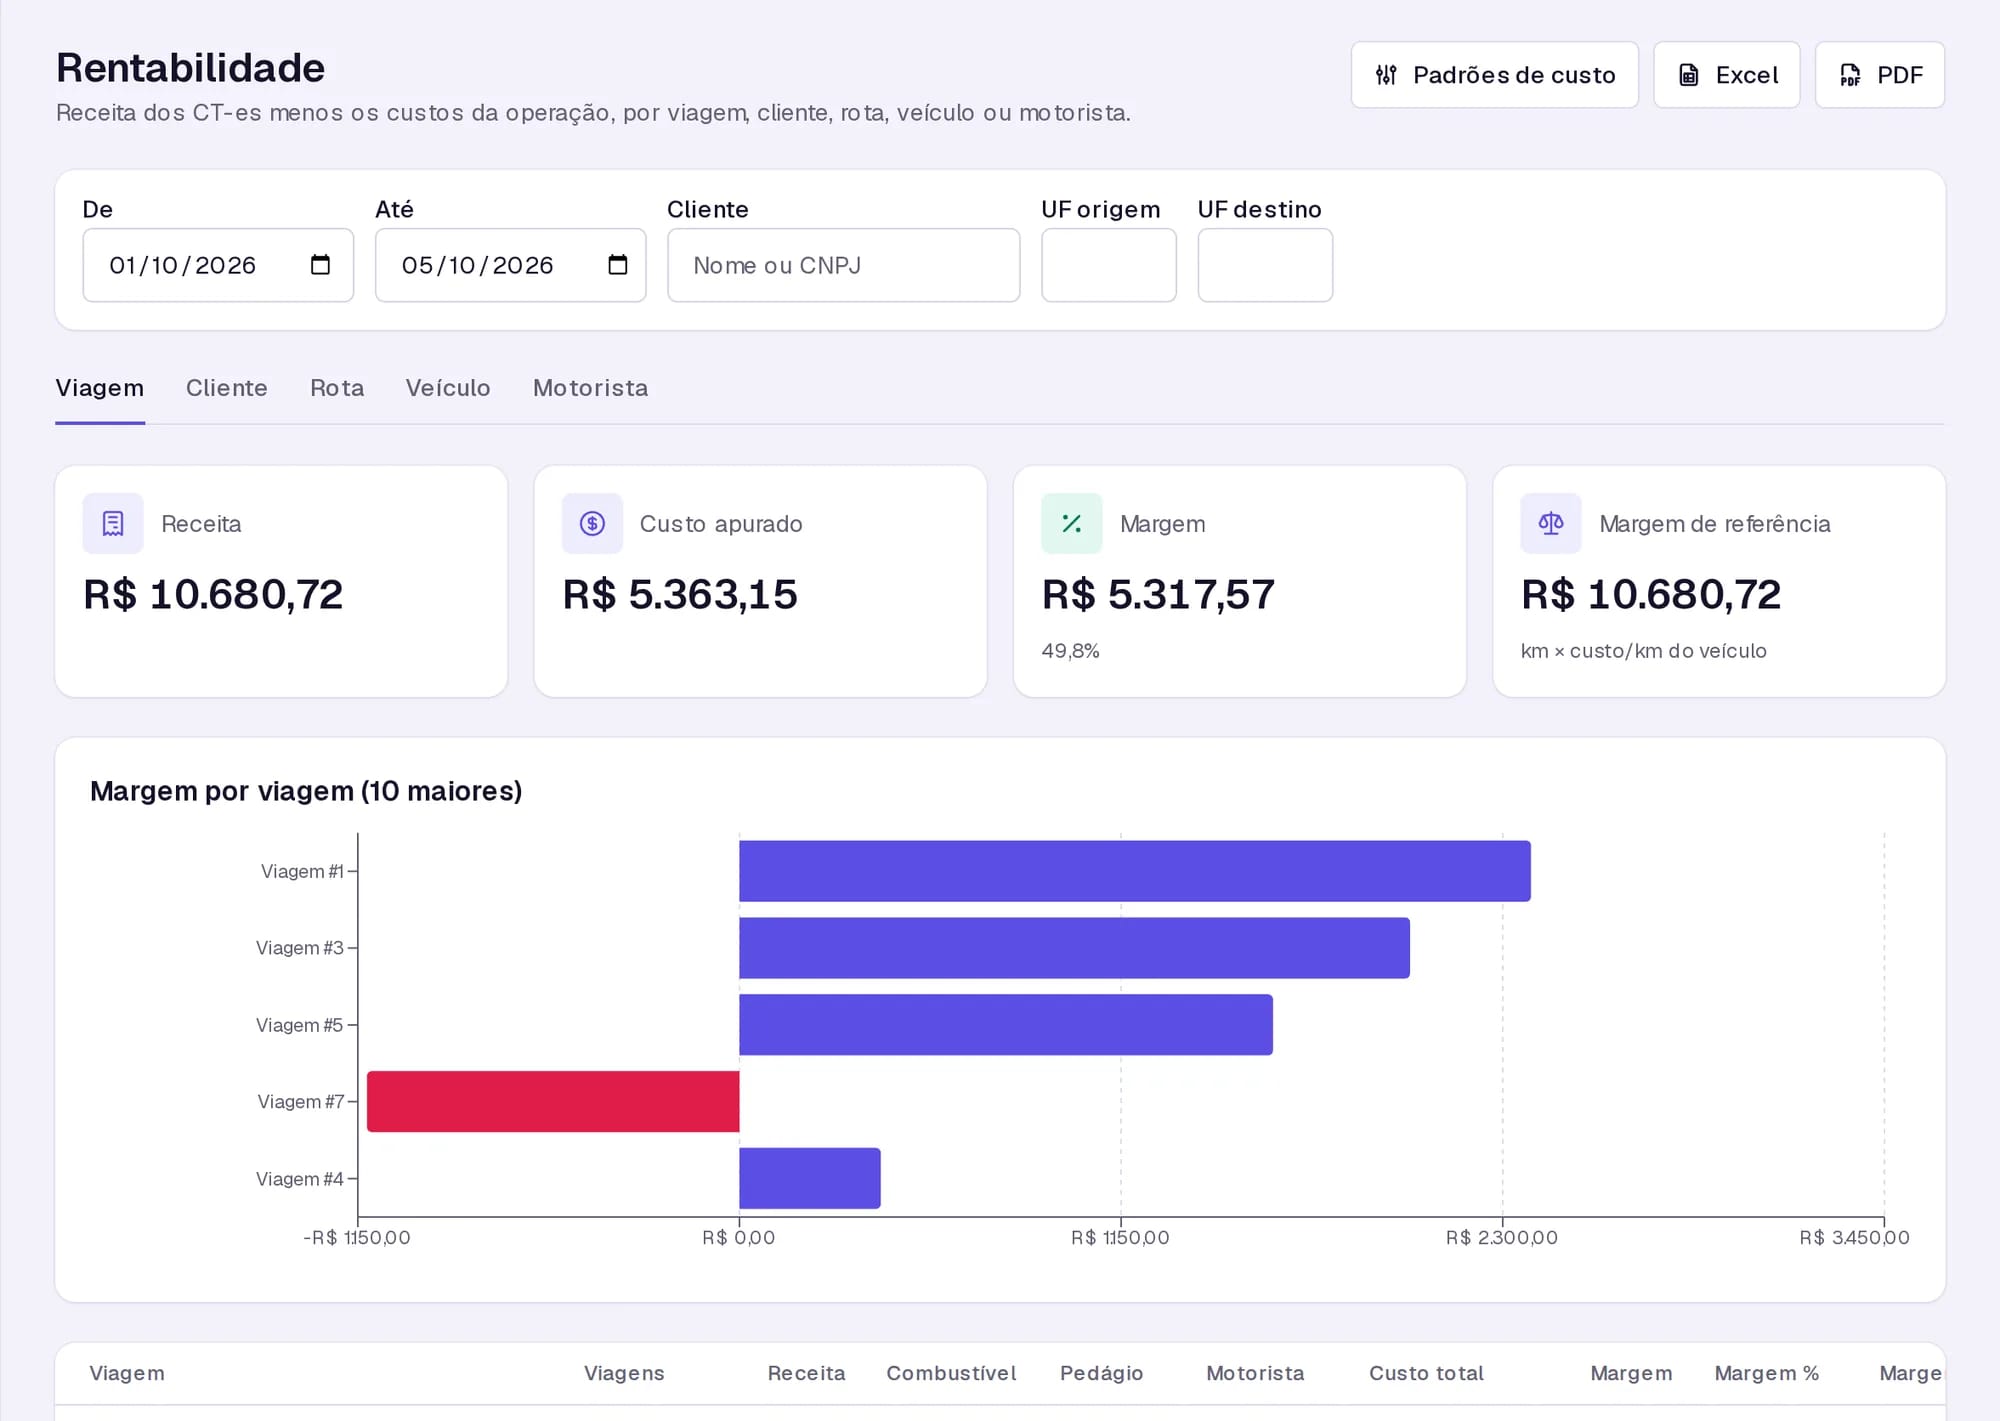The image size is (2000, 1421).
Task: Click the PDF file icon
Action: click(x=1850, y=75)
